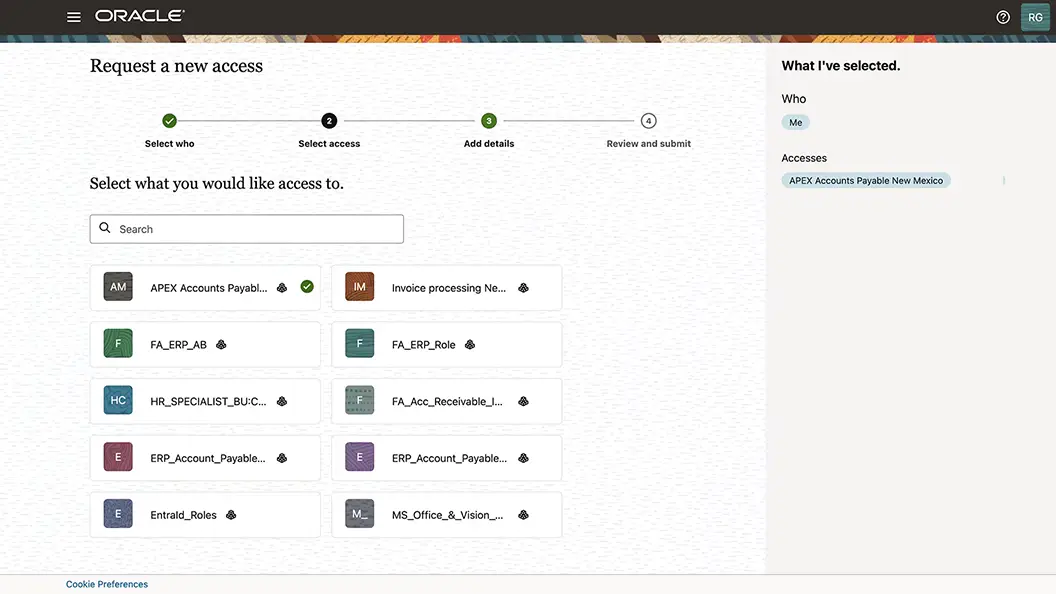1056x594 pixels.
Task: Click the Me chip under Who
Action: pyautogui.click(x=795, y=123)
